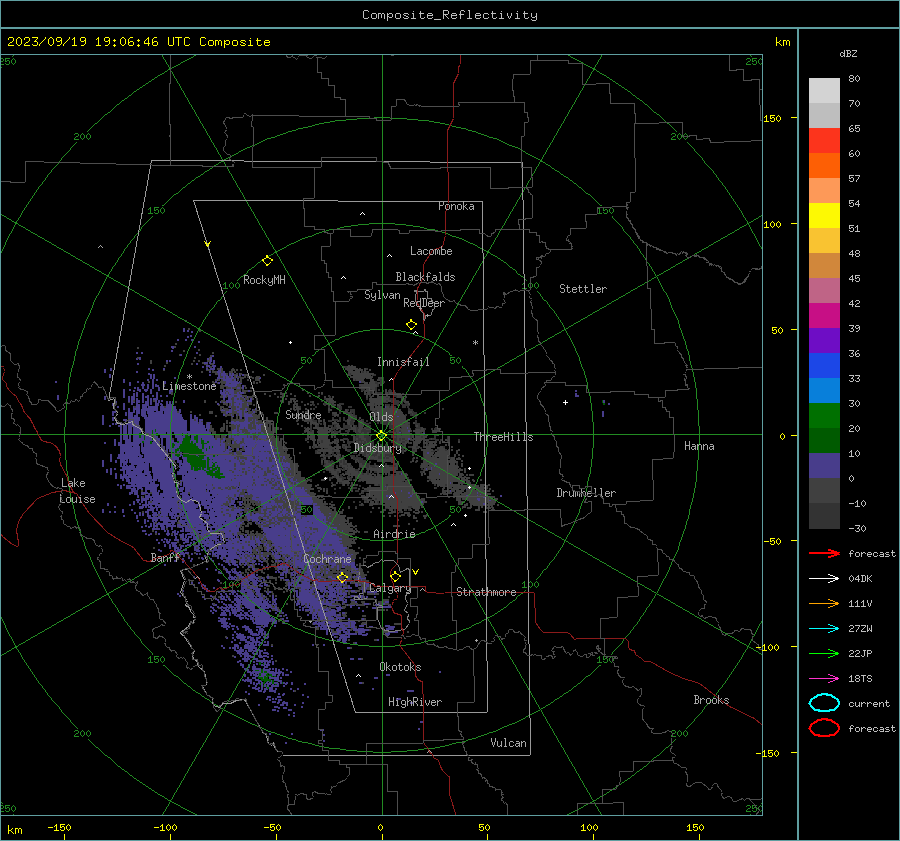This screenshot has height=841, width=900.
Task: Pick the green 20-30 dBZ color swatch
Action: (x=824, y=416)
